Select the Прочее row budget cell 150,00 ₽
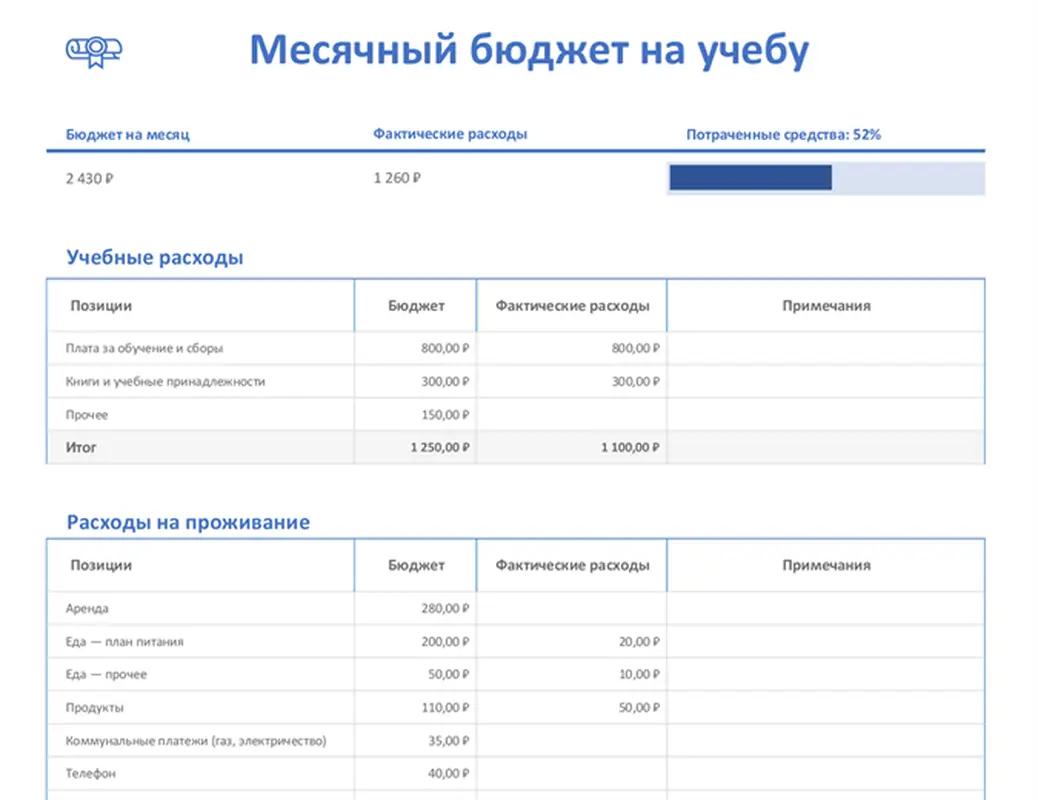Image resolution: width=1038 pixels, height=800 pixels. [444, 414]
